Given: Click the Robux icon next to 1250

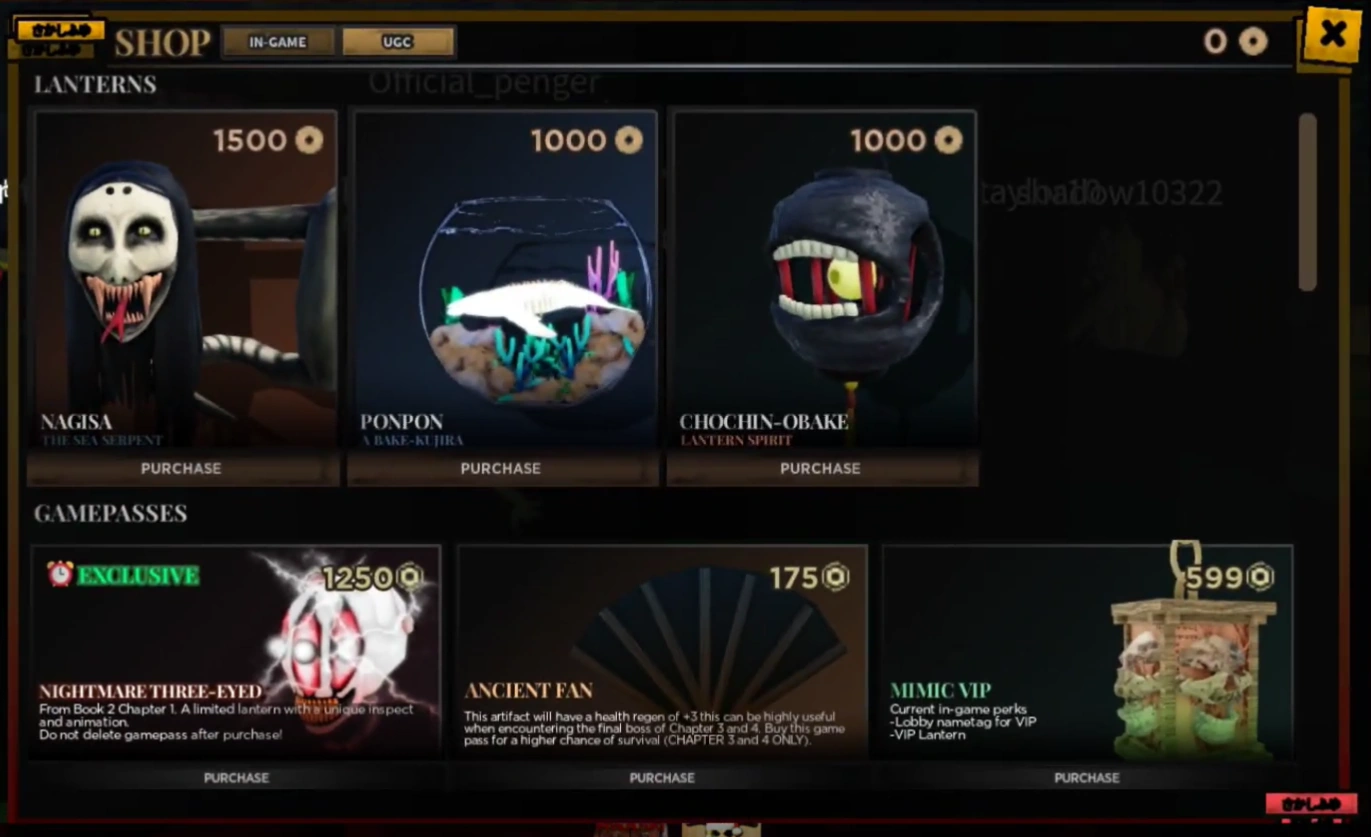Looking at the screenshot, I should click(410, 578).
